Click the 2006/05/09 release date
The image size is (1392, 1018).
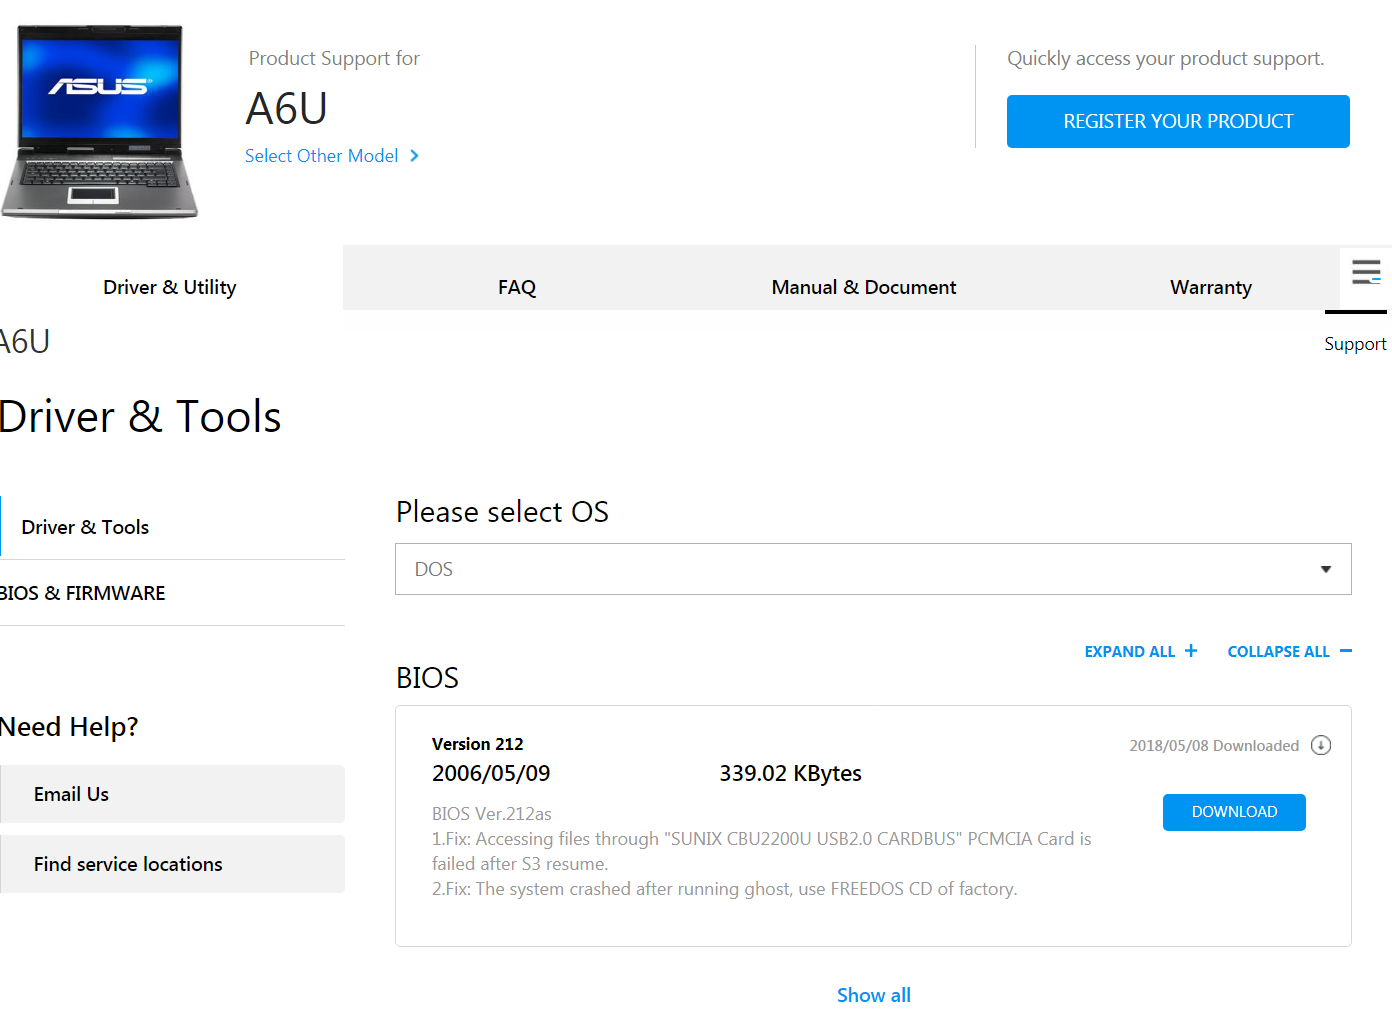pos(491,773)
